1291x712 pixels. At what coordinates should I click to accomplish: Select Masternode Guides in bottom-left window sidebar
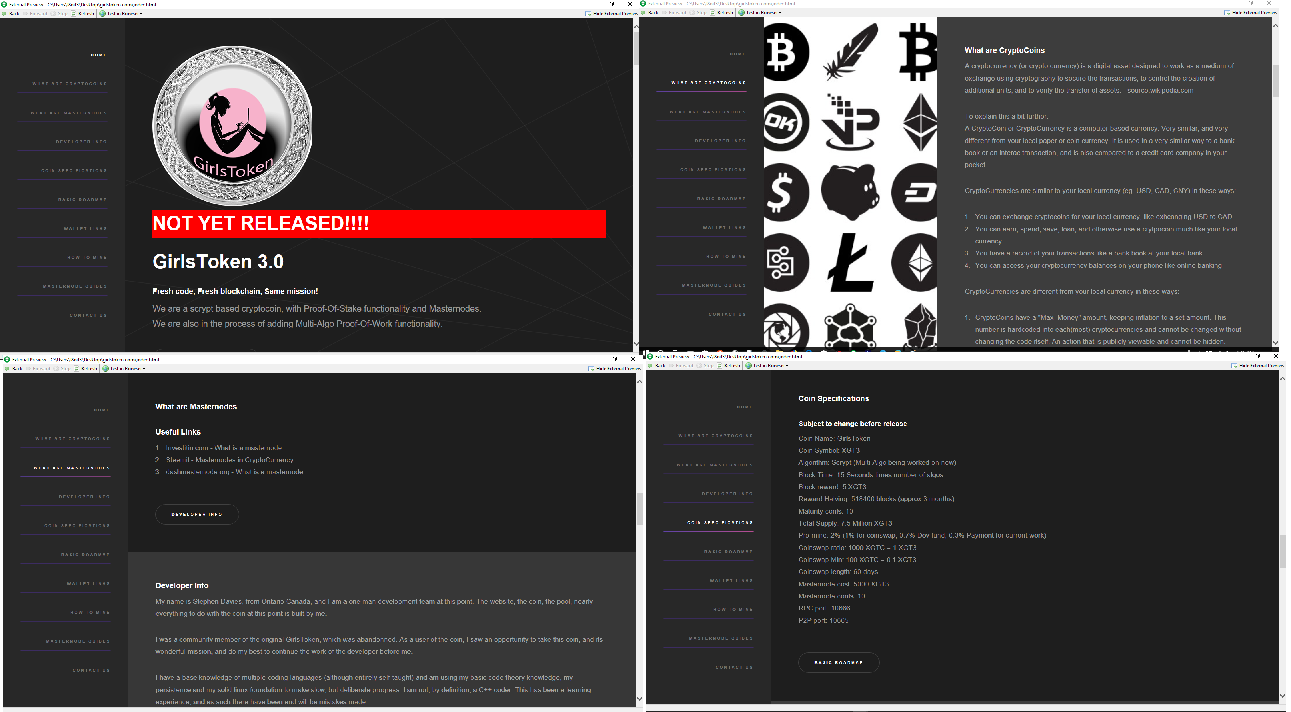click(78, 640)
